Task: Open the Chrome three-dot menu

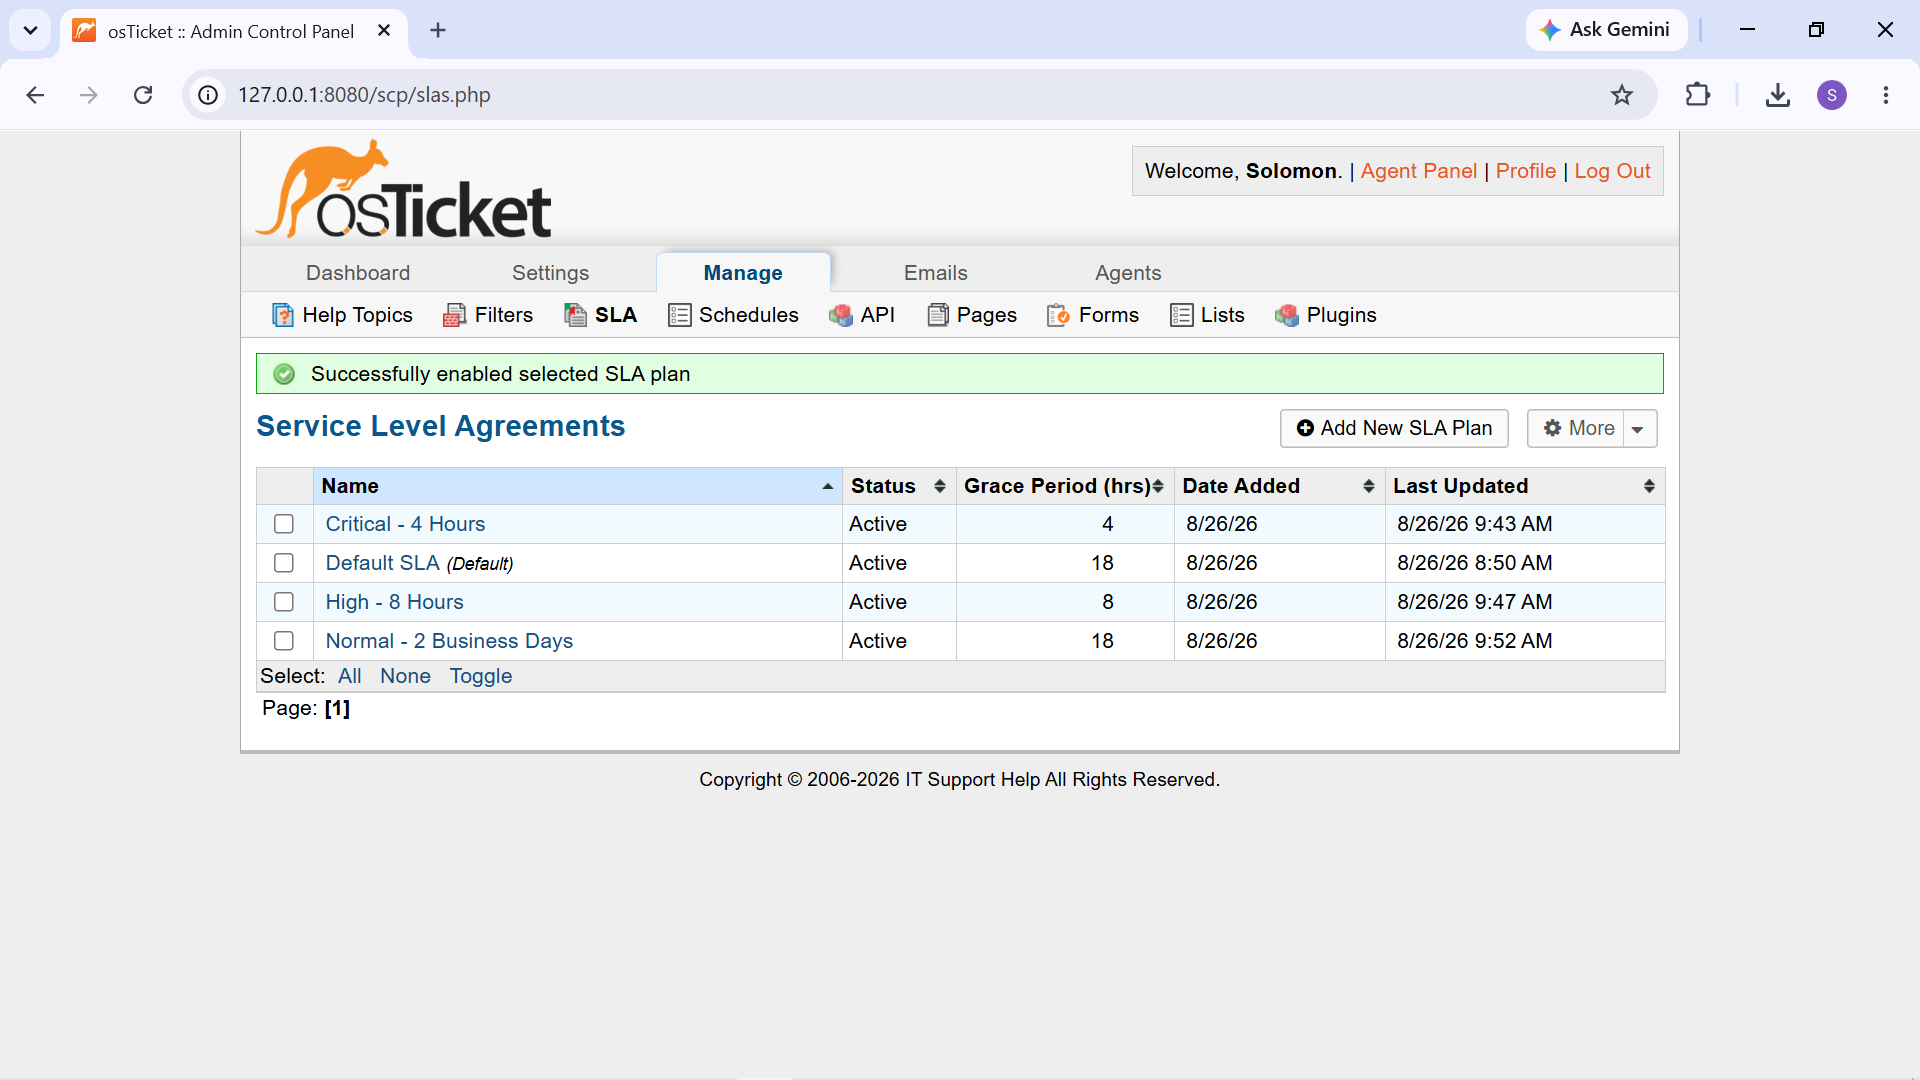Action: (1885, 95)
